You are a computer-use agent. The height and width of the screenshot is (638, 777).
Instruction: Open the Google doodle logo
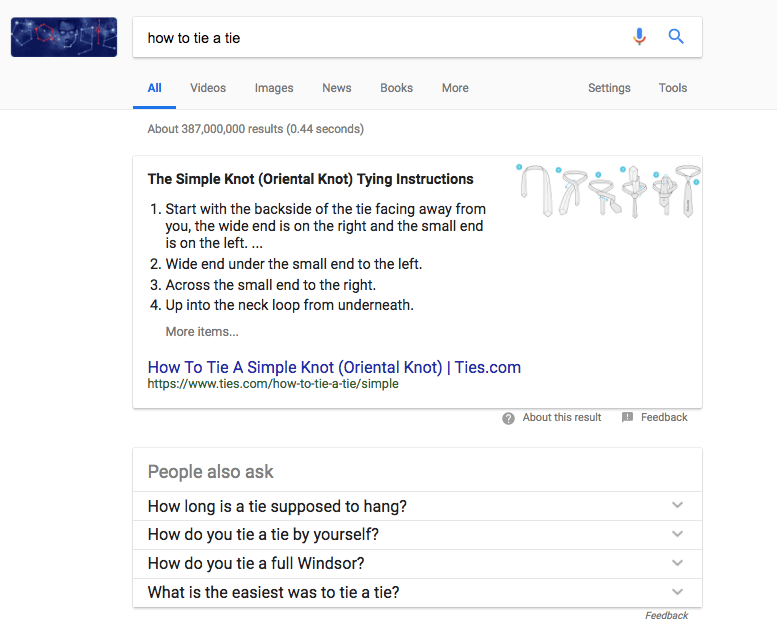tap(63, 37)
